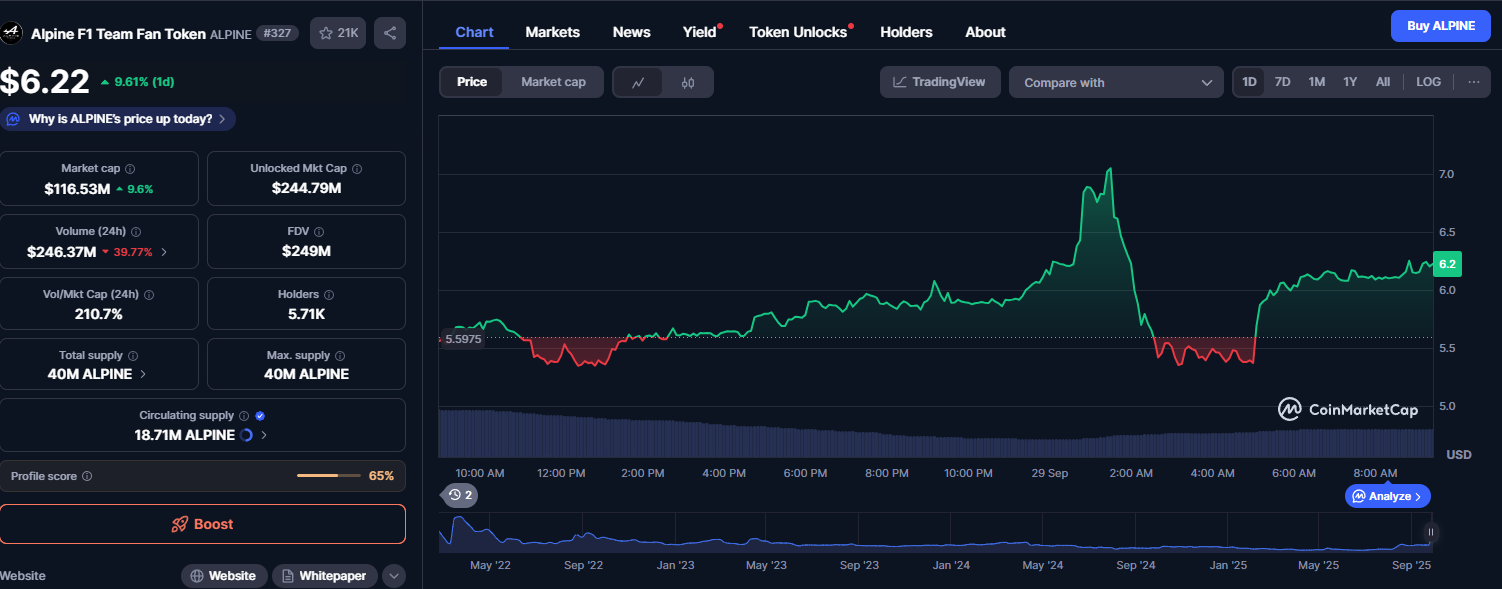Switch chart to line view icon

pos(637,82)
